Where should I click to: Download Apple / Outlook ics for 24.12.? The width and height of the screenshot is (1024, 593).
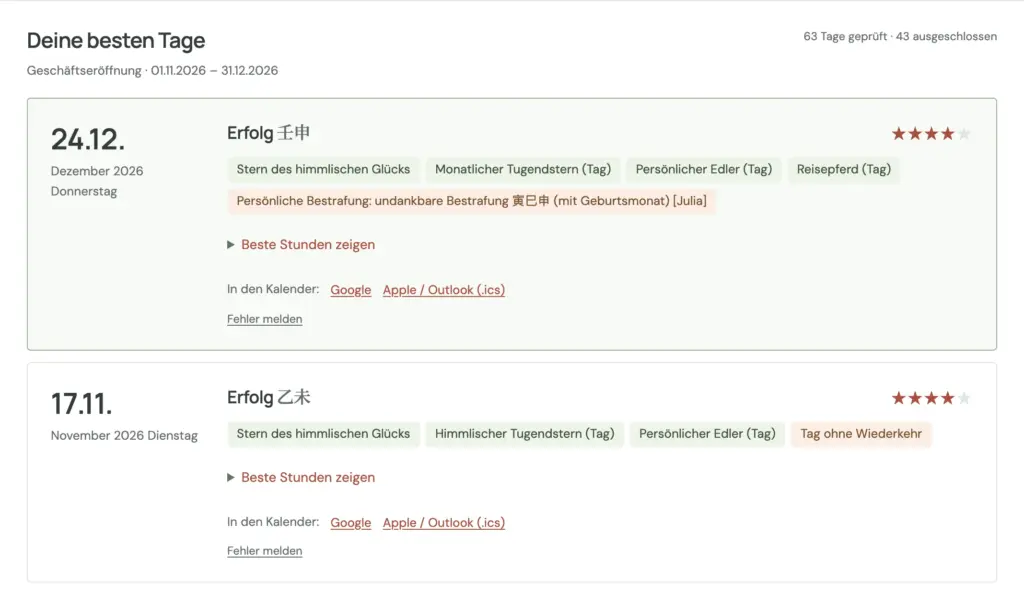pyautogui.click(x=443, y=290)
